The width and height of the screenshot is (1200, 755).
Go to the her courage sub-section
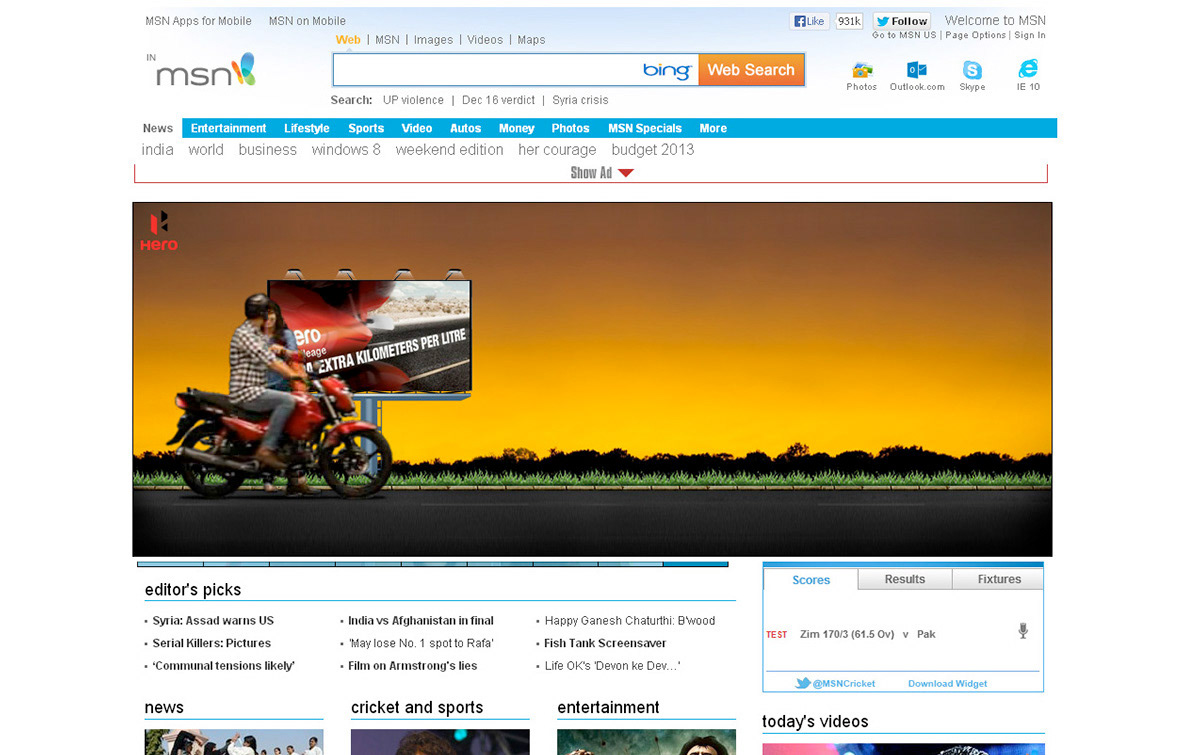[557, 149]
